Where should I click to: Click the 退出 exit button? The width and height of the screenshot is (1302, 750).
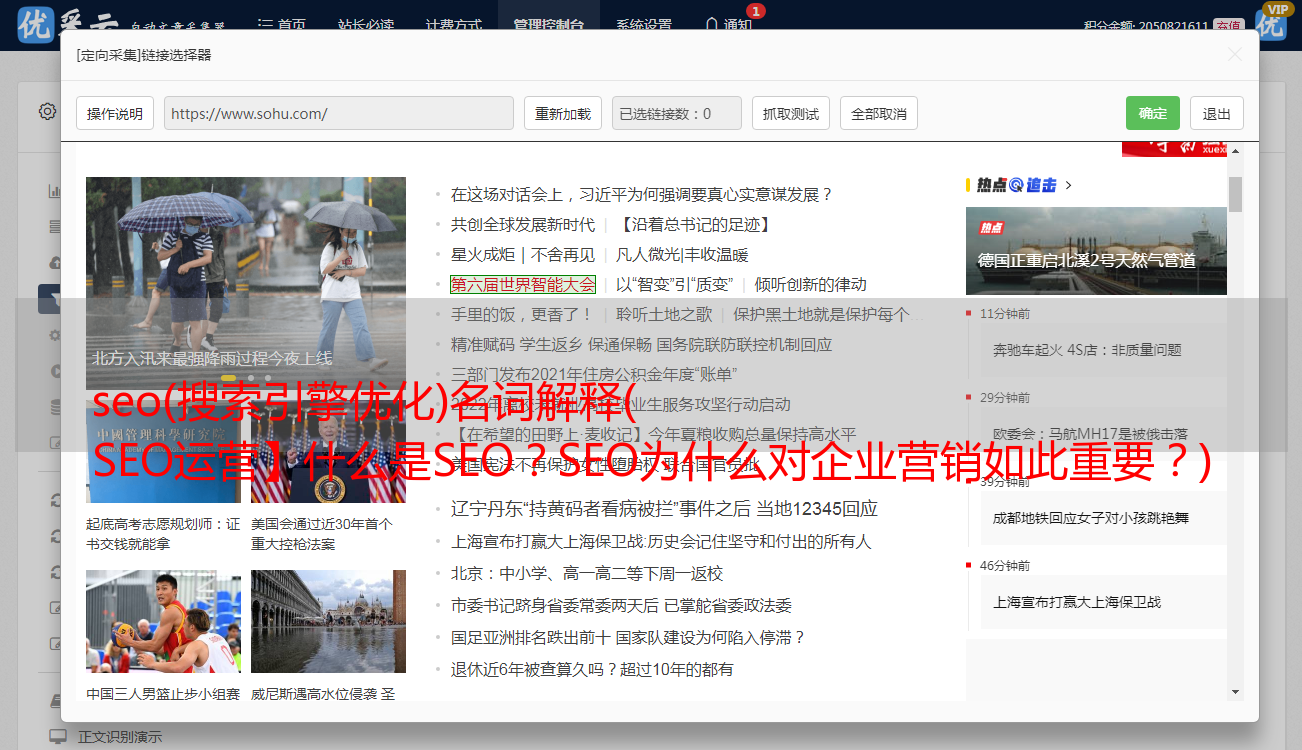tap(1217, 113)
